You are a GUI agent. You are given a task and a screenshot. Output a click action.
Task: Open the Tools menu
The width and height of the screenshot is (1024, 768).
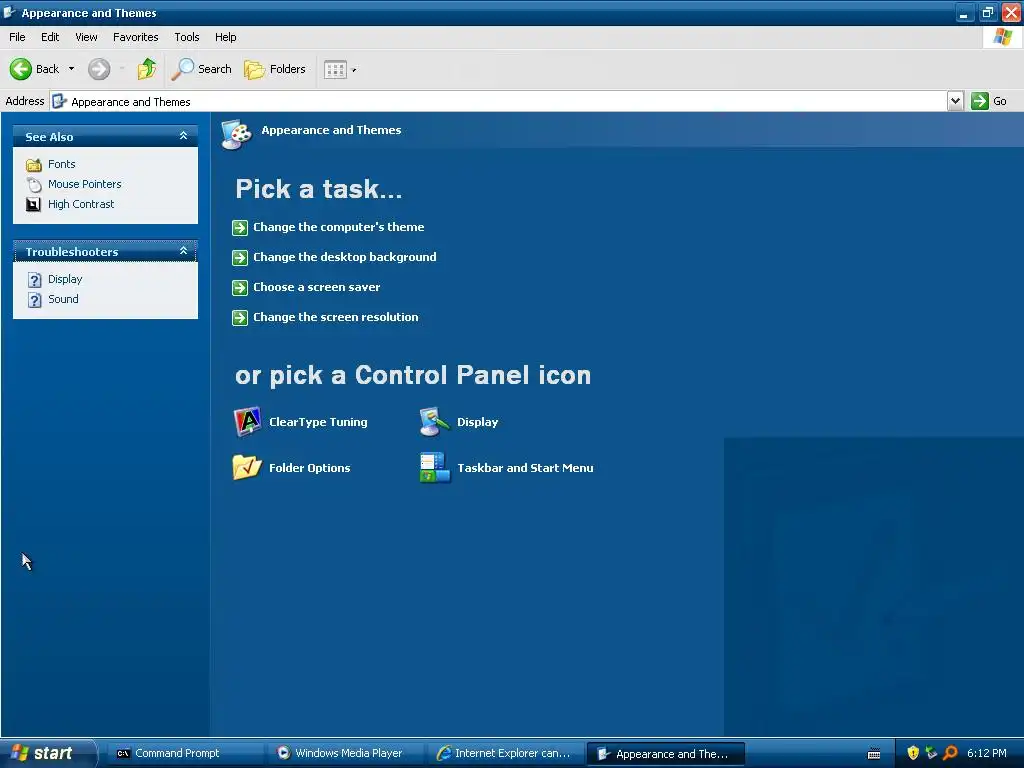[187, 37]
